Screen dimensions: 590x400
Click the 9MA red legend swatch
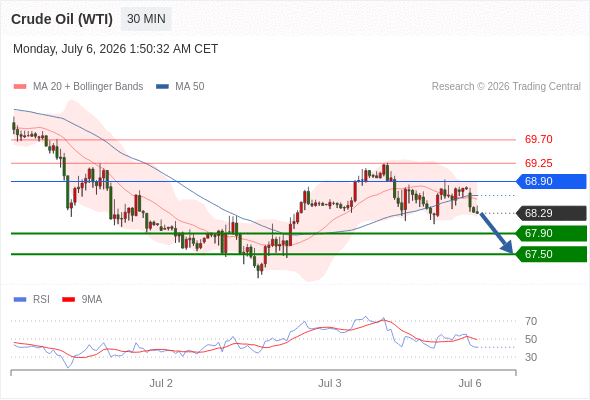(x=68, y=300)
